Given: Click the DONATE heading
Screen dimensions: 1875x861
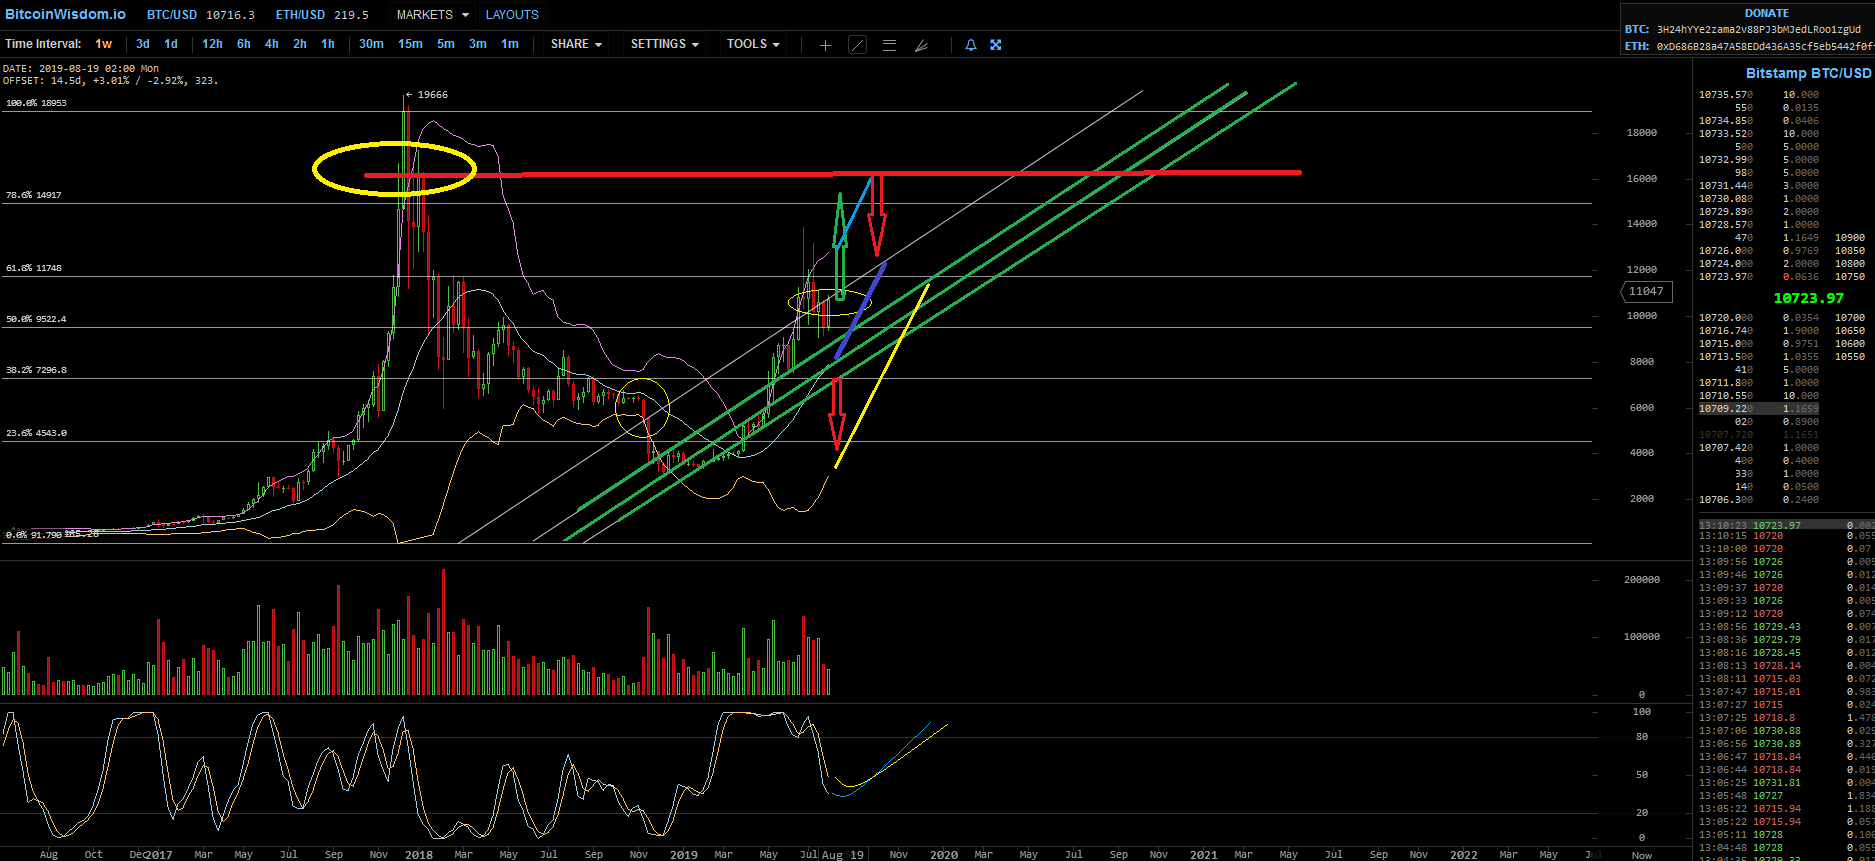Looking at the screenshot, I should [x=1766, y=13].
